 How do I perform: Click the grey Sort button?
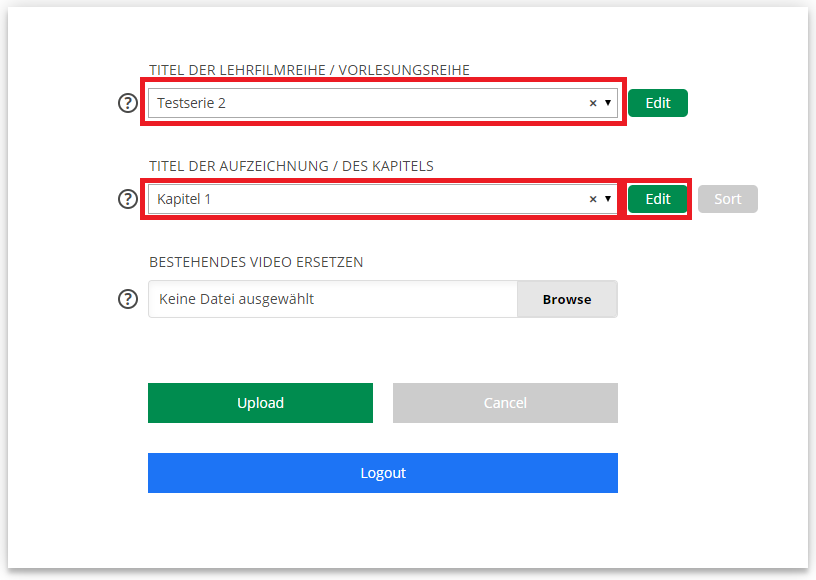(x=727, y=199)
